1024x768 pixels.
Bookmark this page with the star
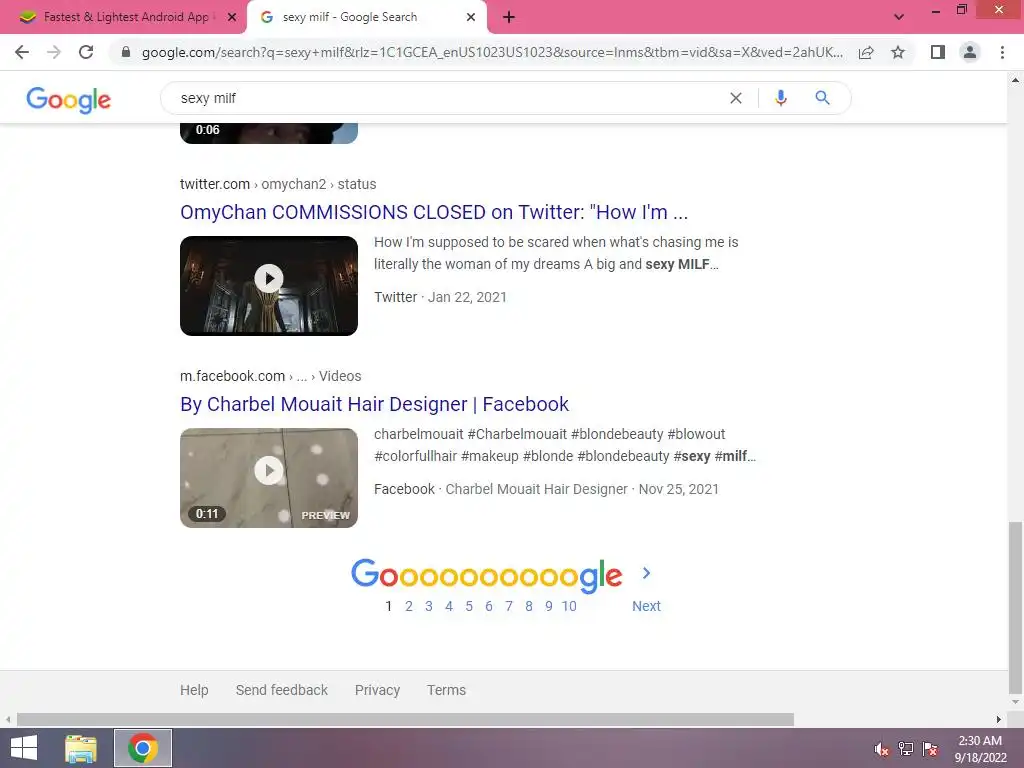(898, 52)
